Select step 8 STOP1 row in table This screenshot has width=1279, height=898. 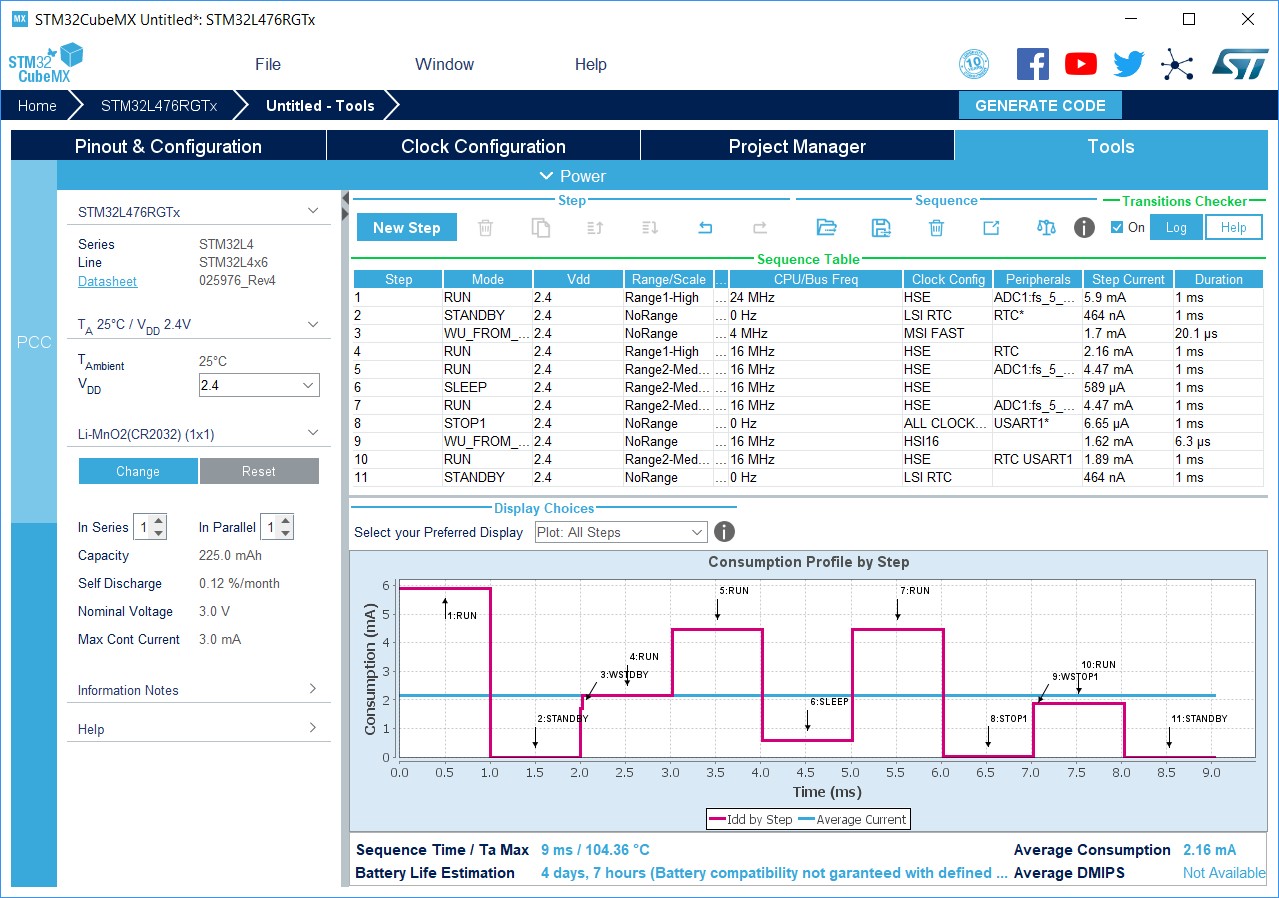(808, 423)
